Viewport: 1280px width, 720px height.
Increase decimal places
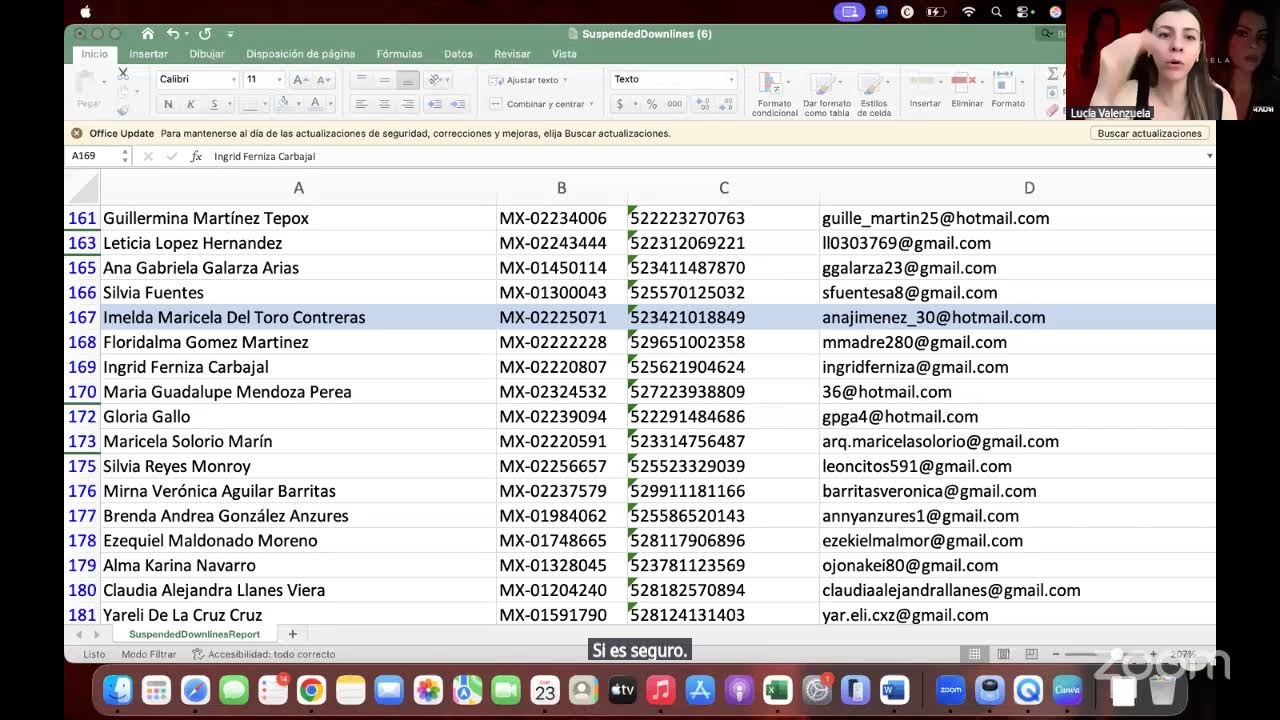click(702, 104)
